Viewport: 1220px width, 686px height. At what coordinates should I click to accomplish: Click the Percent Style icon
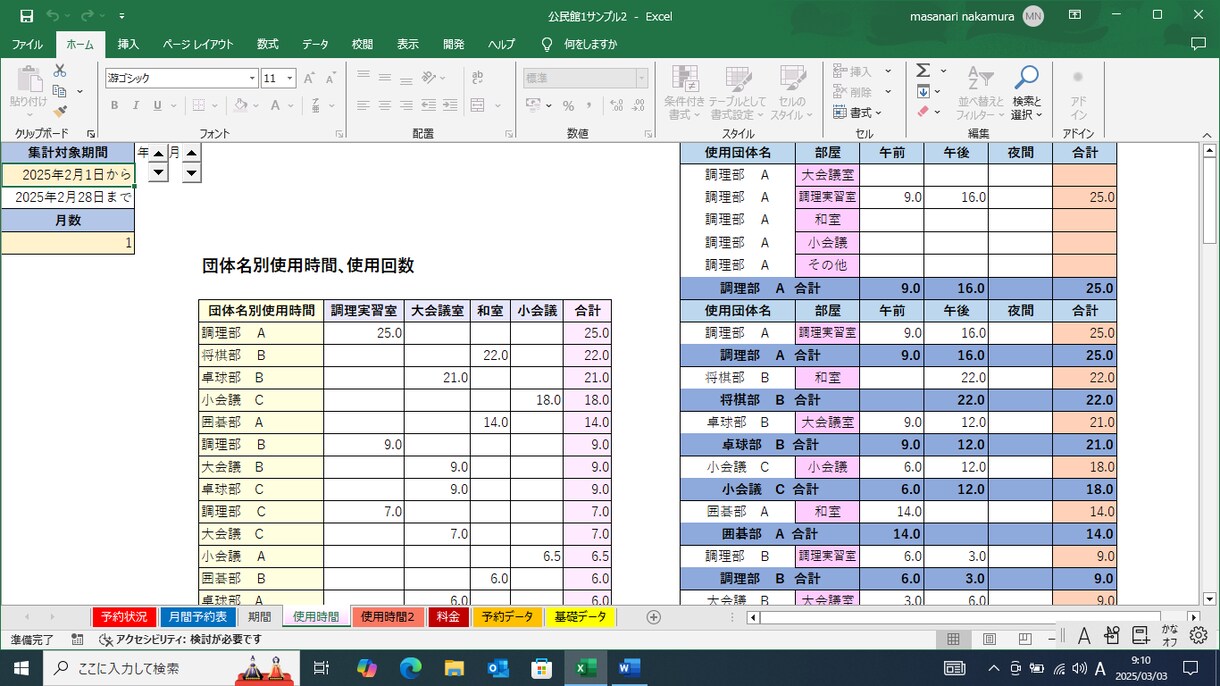coord(568,105)
